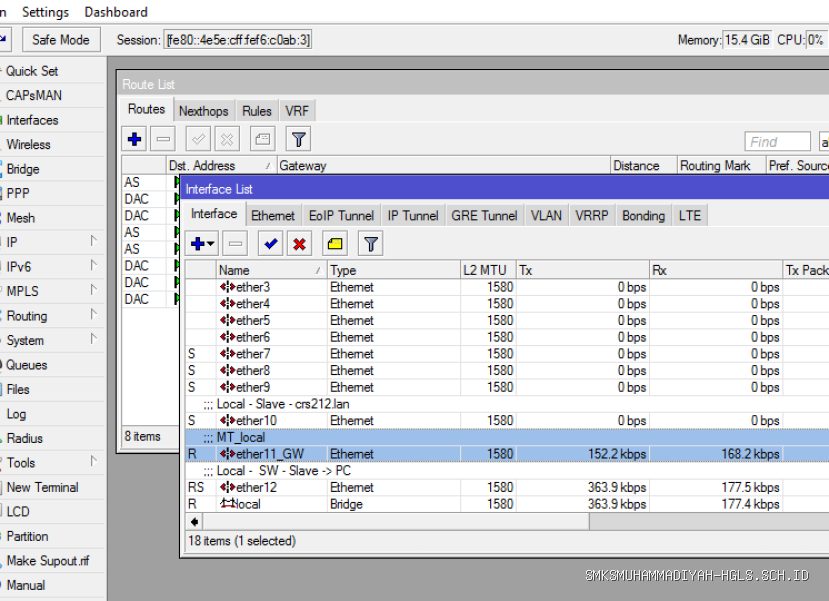Sort by the Name column header

click(x=271, y=270)
